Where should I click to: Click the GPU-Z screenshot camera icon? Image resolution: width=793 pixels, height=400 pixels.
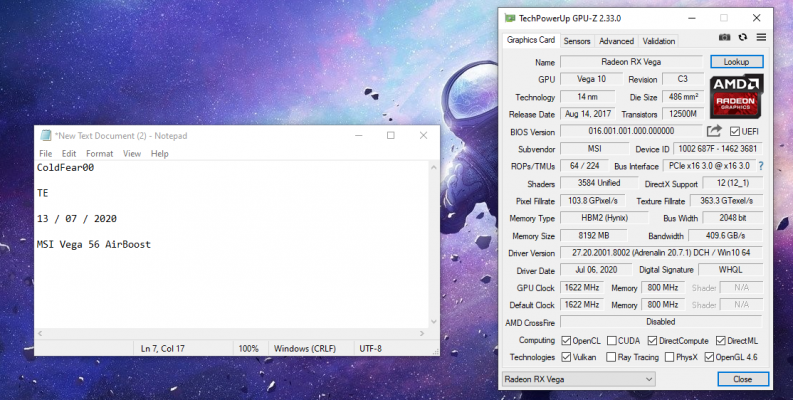click(x=724, y=37)
